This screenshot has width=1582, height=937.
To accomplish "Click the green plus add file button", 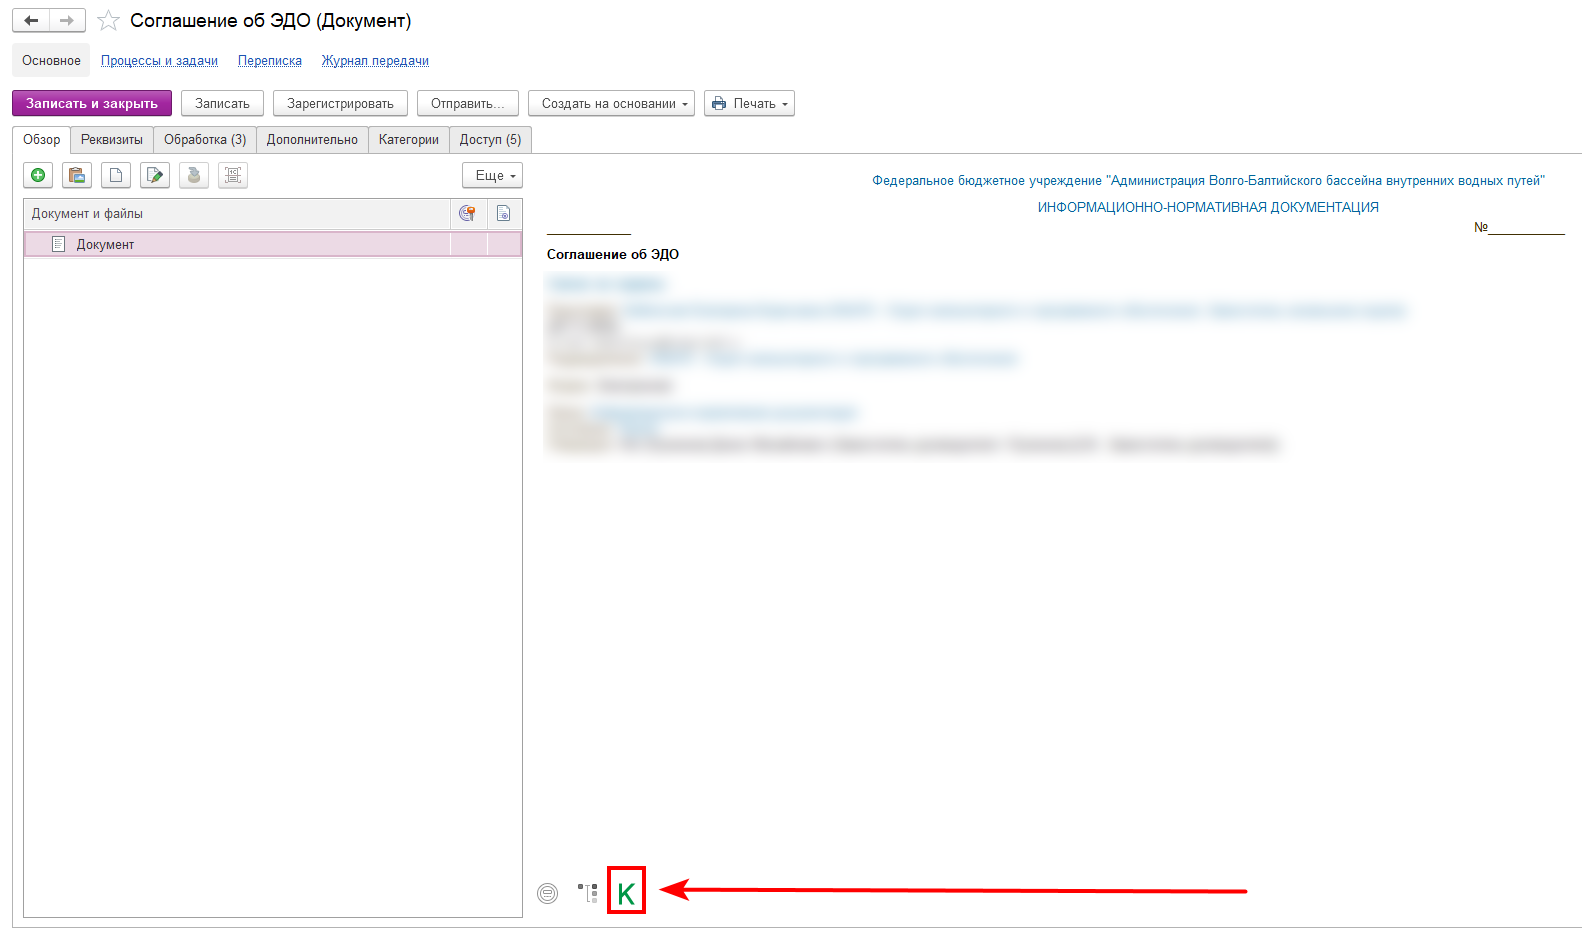I will pos(38,176).
